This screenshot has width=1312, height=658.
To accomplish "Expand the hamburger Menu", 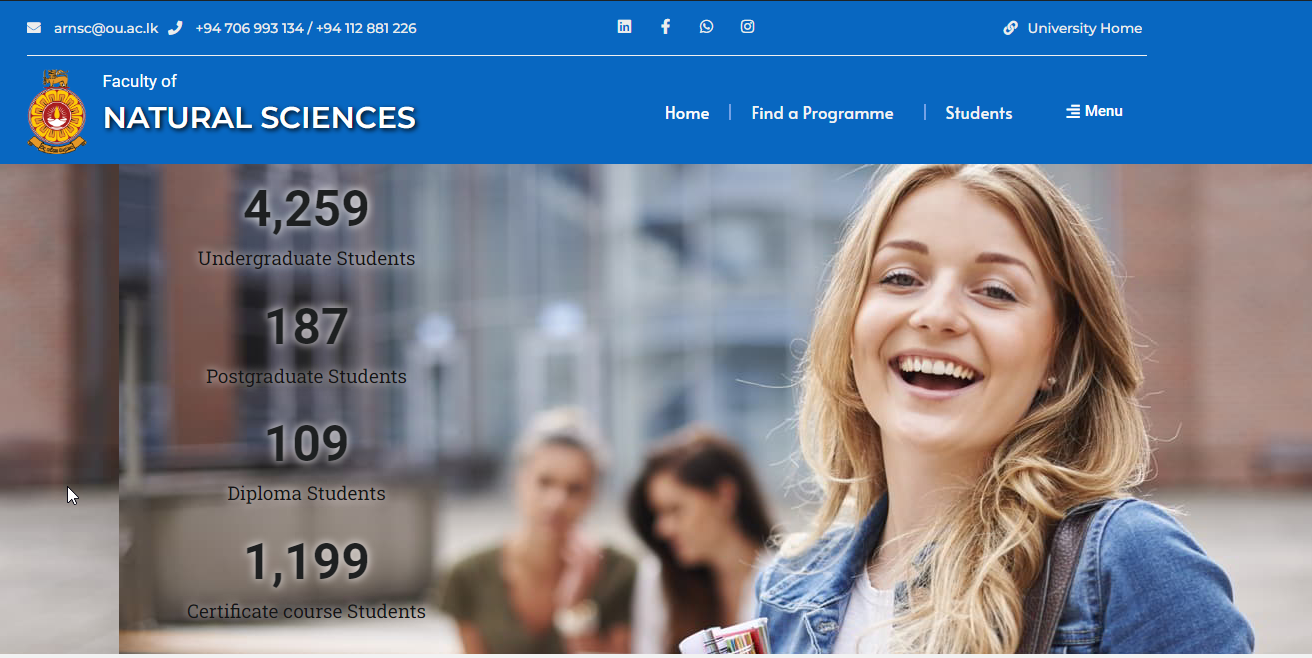I will [1094, 111].
